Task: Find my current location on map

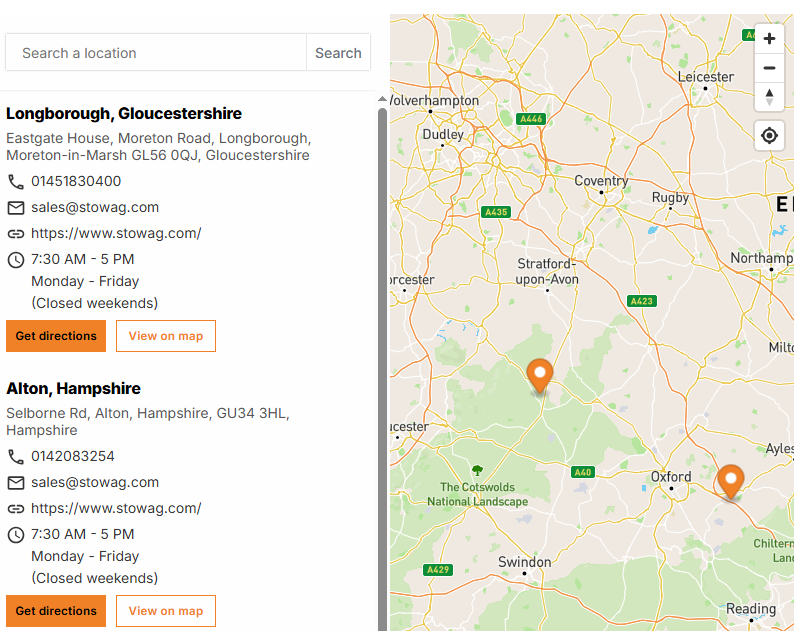Action: coord(769,135)
